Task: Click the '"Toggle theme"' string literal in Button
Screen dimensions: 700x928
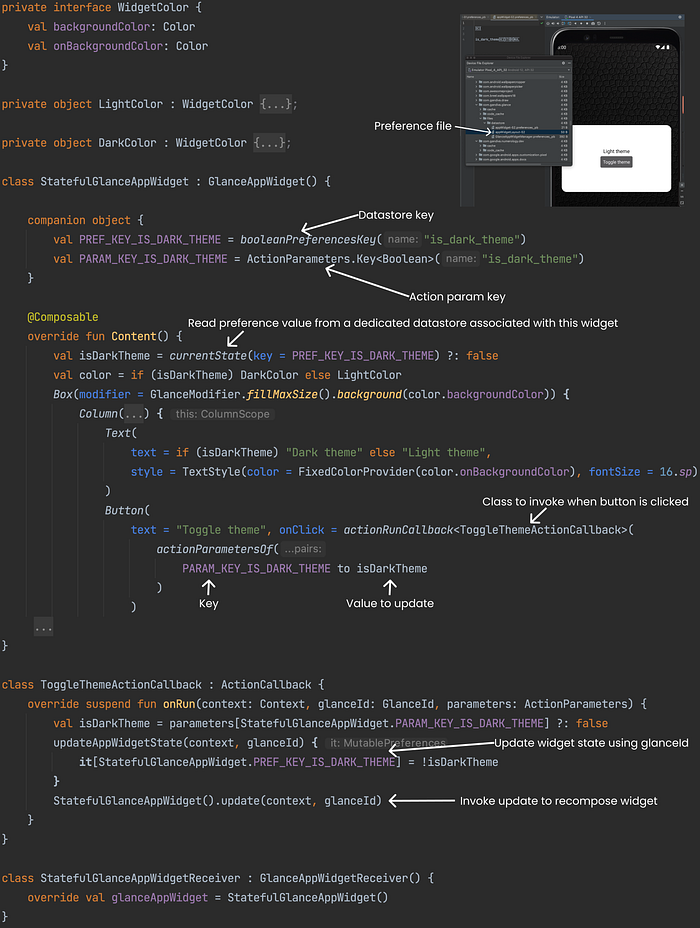Action: pyautogui.click(x=221, y=530)
